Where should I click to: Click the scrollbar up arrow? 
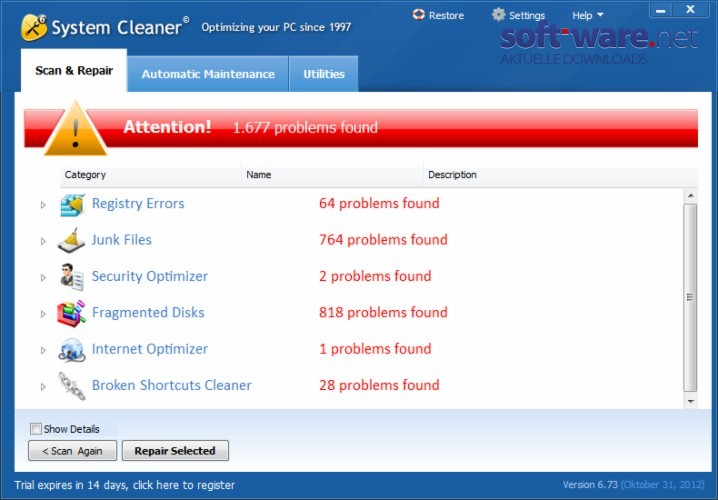pyautogui.click(x=691, y=196)
